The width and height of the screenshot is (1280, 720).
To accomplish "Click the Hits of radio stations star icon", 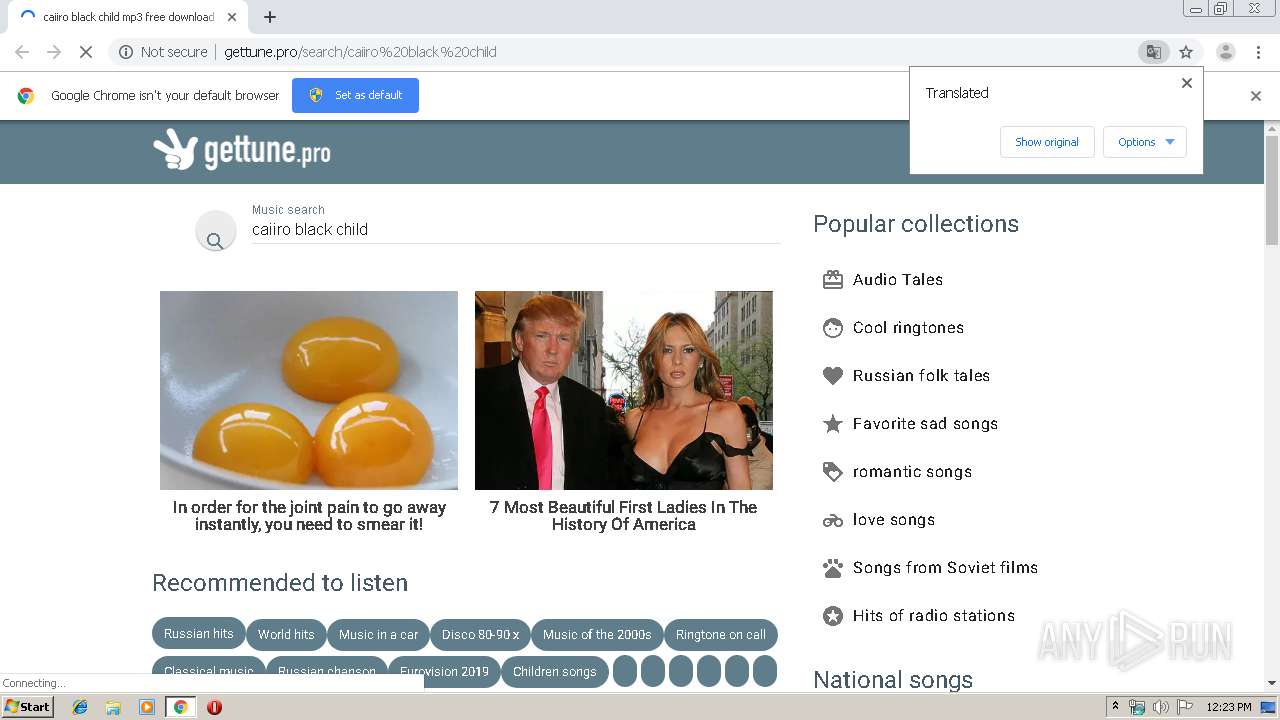I will coord(833,616).
